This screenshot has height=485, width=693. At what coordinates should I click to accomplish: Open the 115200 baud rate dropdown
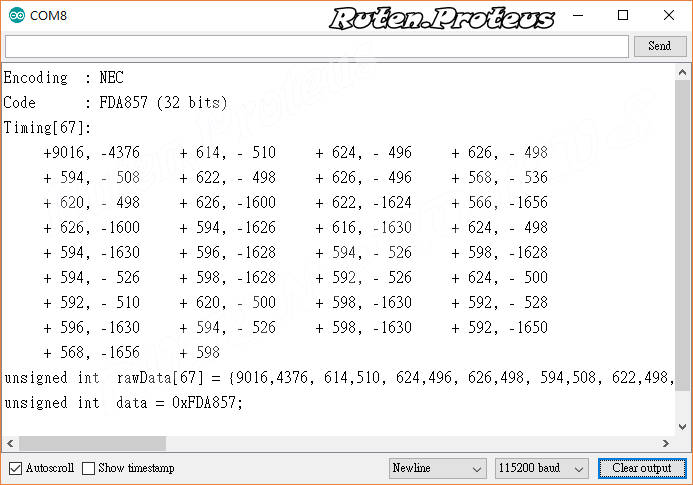click(x=541, y=468)
